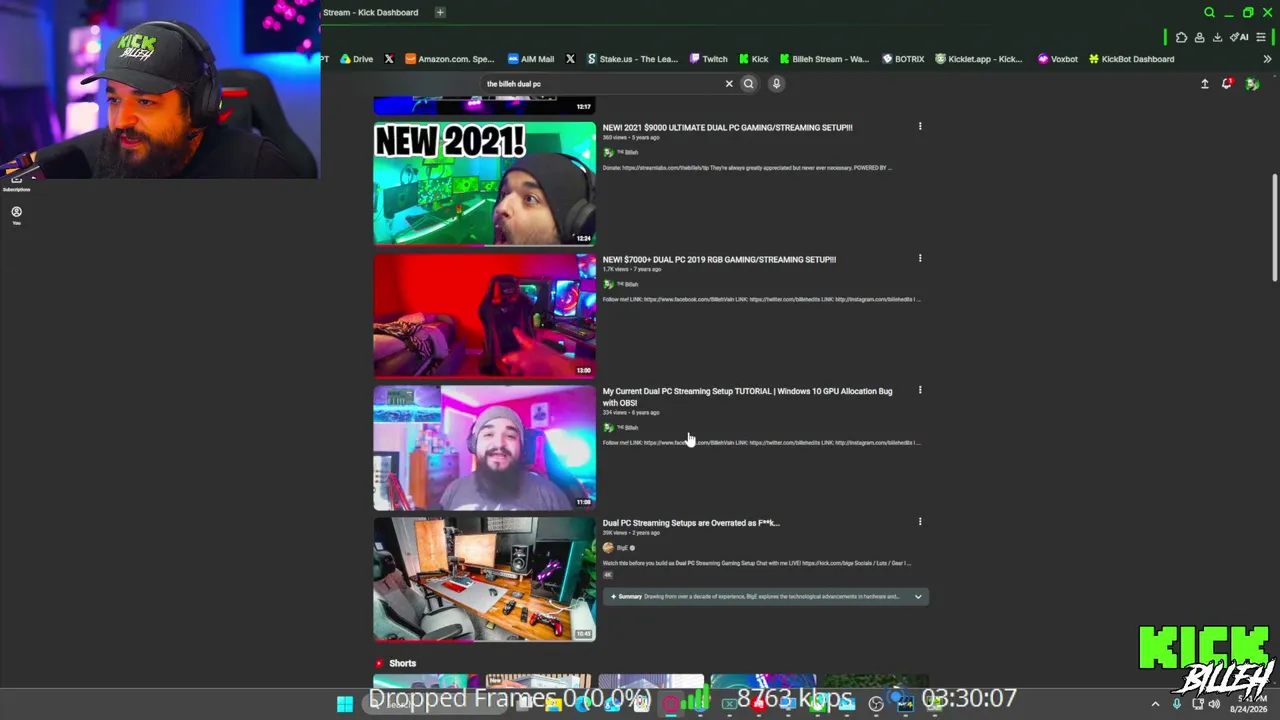Open the '$9000 ULTIMATE DUAL PC' video title
Viewport: 1280px width, 720px height.
tap(727, 128)
